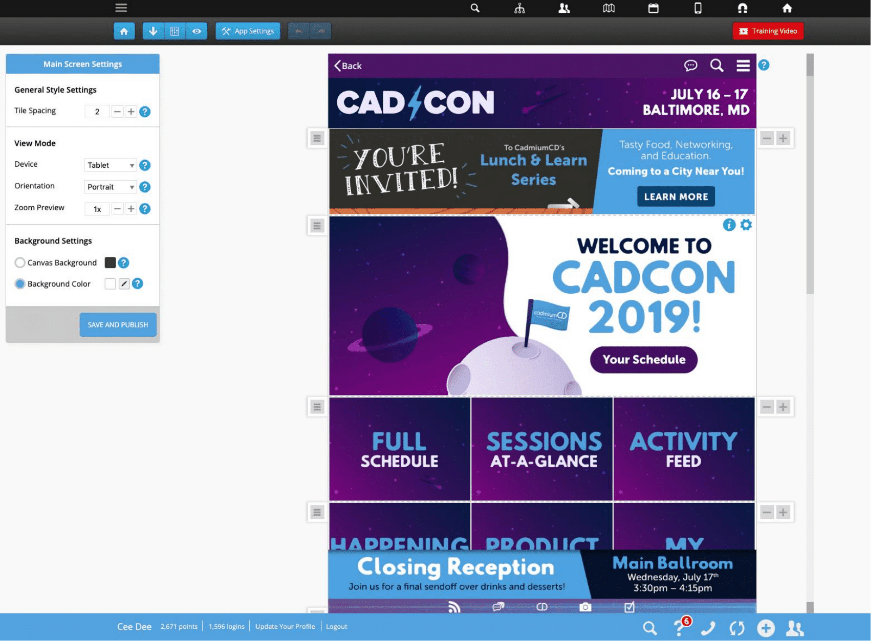
Task: Decrease Tile Spacing with the minus button
Action: coord(117,112)
